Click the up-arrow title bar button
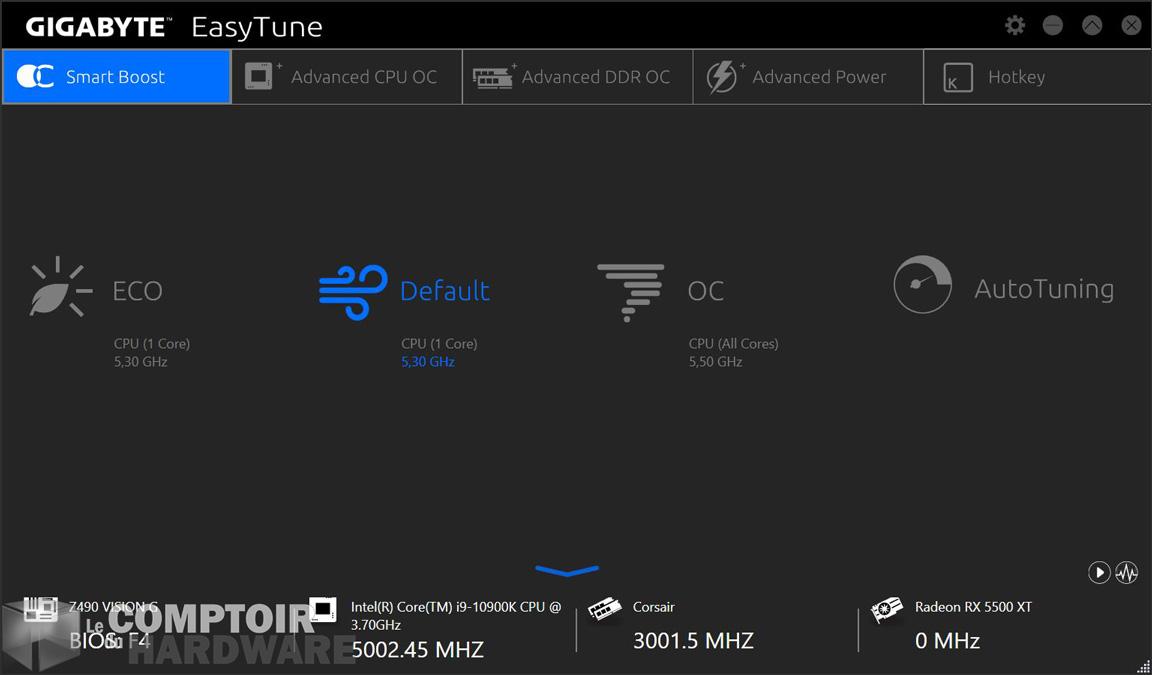This screenshot has height=675, width=1152. pos(1092,26)
